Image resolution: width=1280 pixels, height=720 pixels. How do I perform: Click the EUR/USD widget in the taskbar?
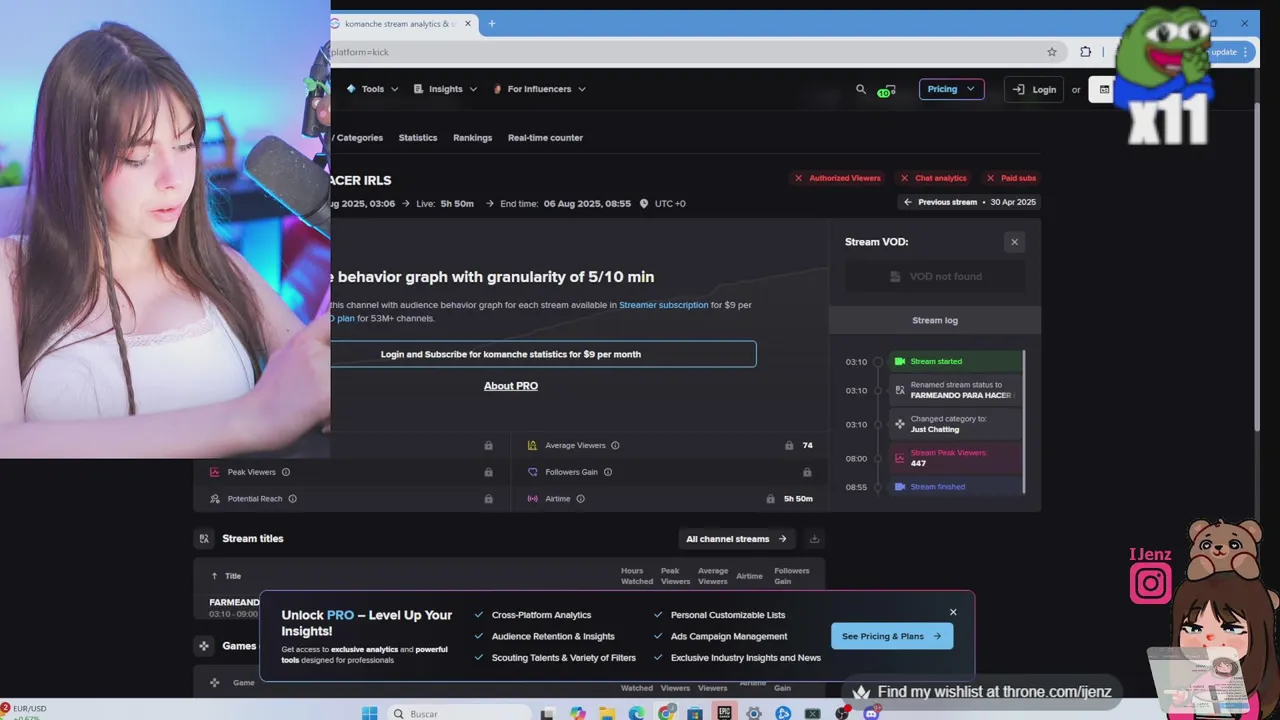pyautogui.click(x=24, y=712)
